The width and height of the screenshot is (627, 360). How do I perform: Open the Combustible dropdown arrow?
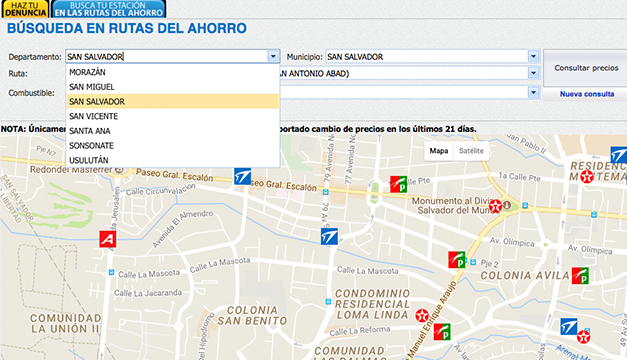point(533,92)
